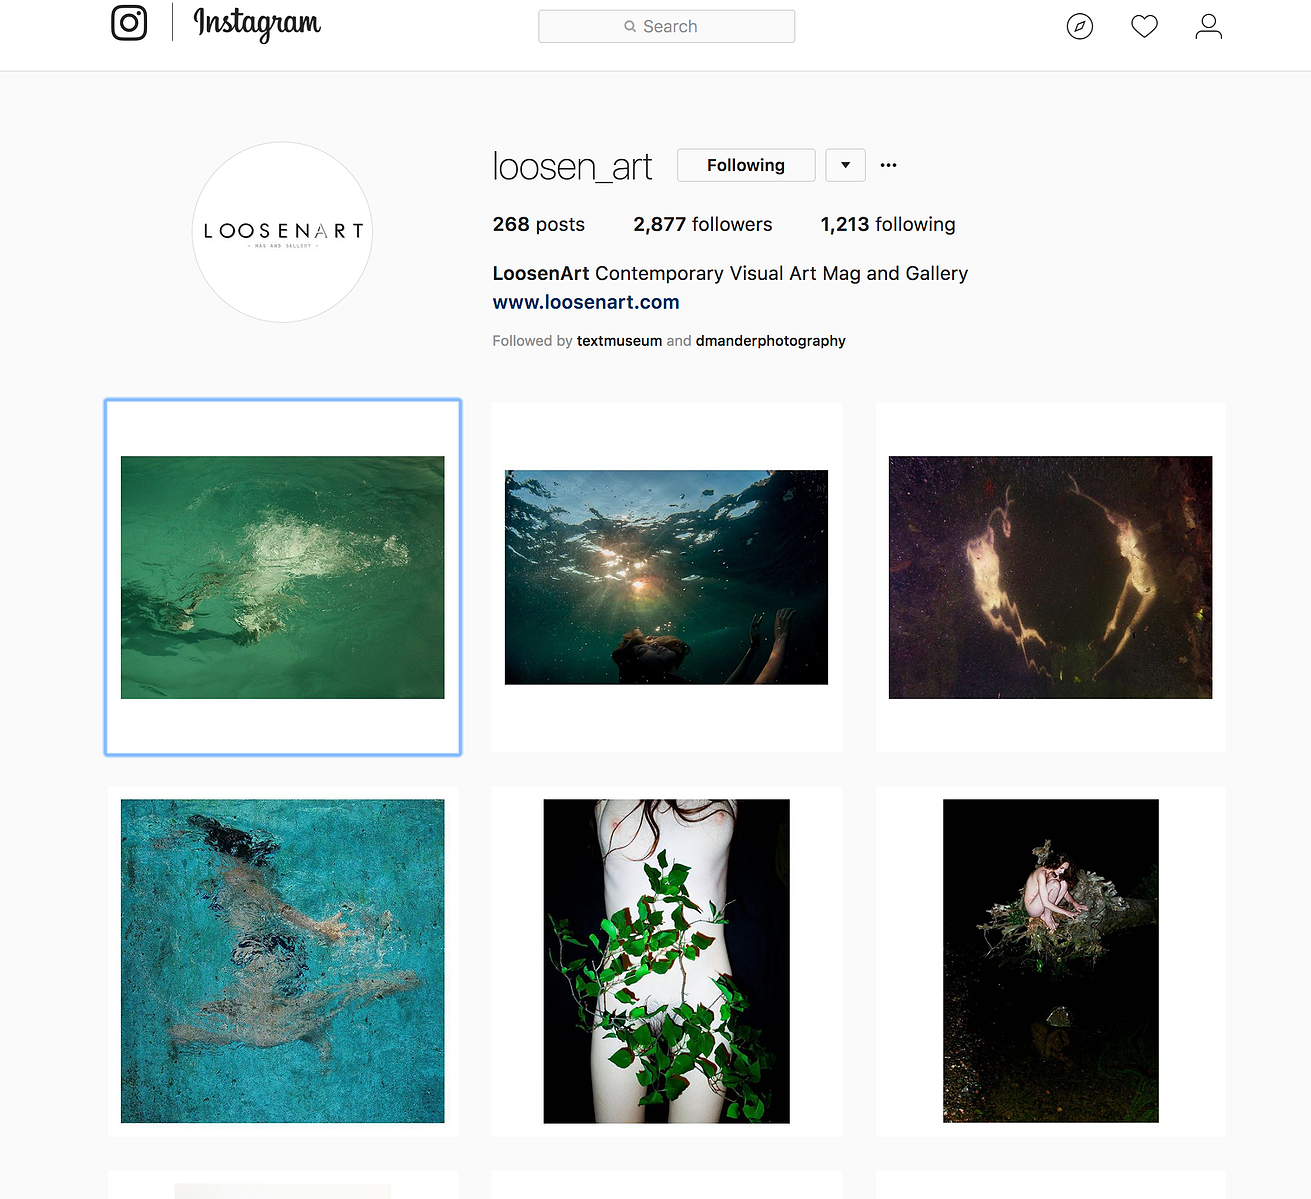Open the user profile icon

pyautogui.click(x=1209, y=26)
